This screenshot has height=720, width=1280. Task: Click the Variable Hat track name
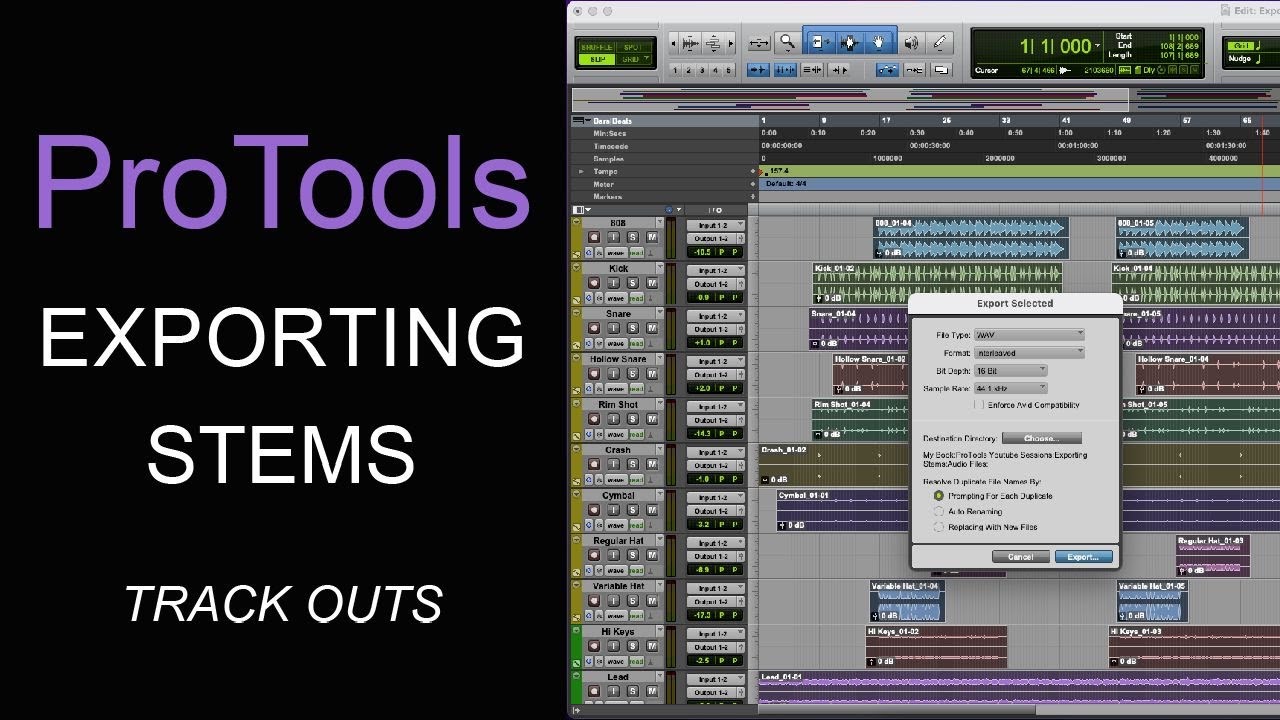(x=618, y=586)
